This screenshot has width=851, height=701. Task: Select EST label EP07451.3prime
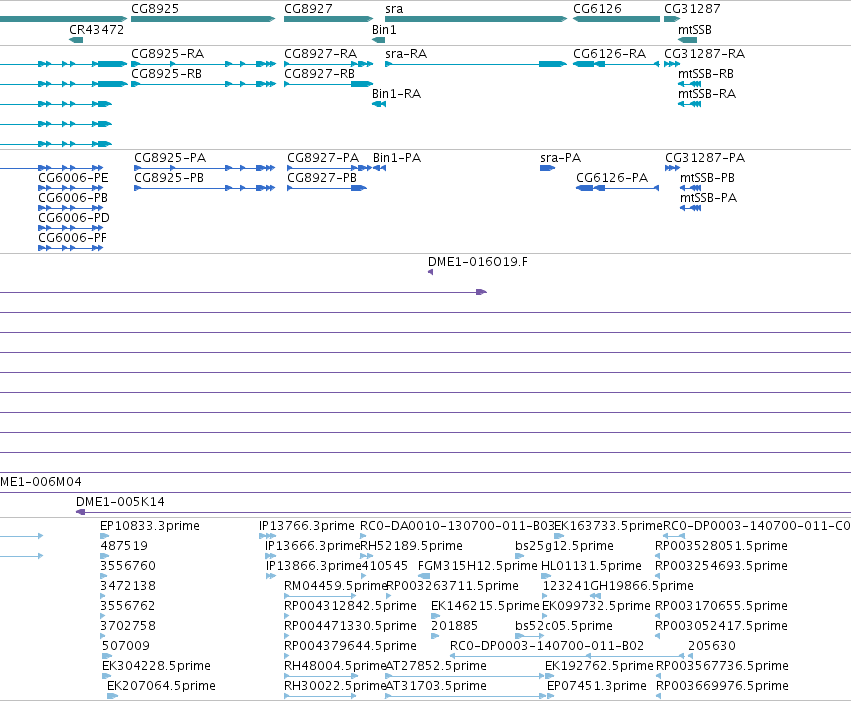coord(597,686)
